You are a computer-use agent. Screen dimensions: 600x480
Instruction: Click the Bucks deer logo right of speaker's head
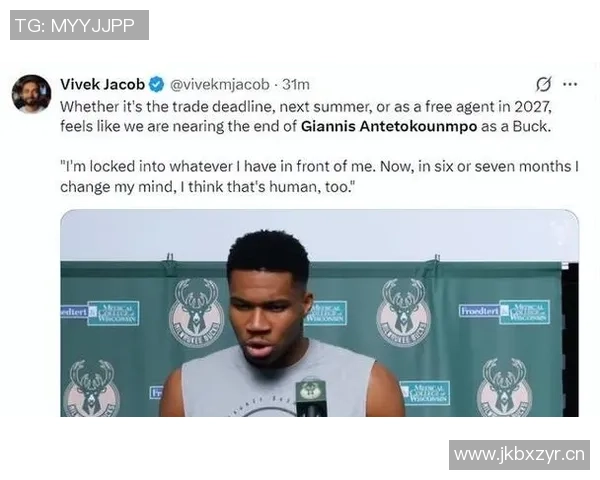coord(403,312)
